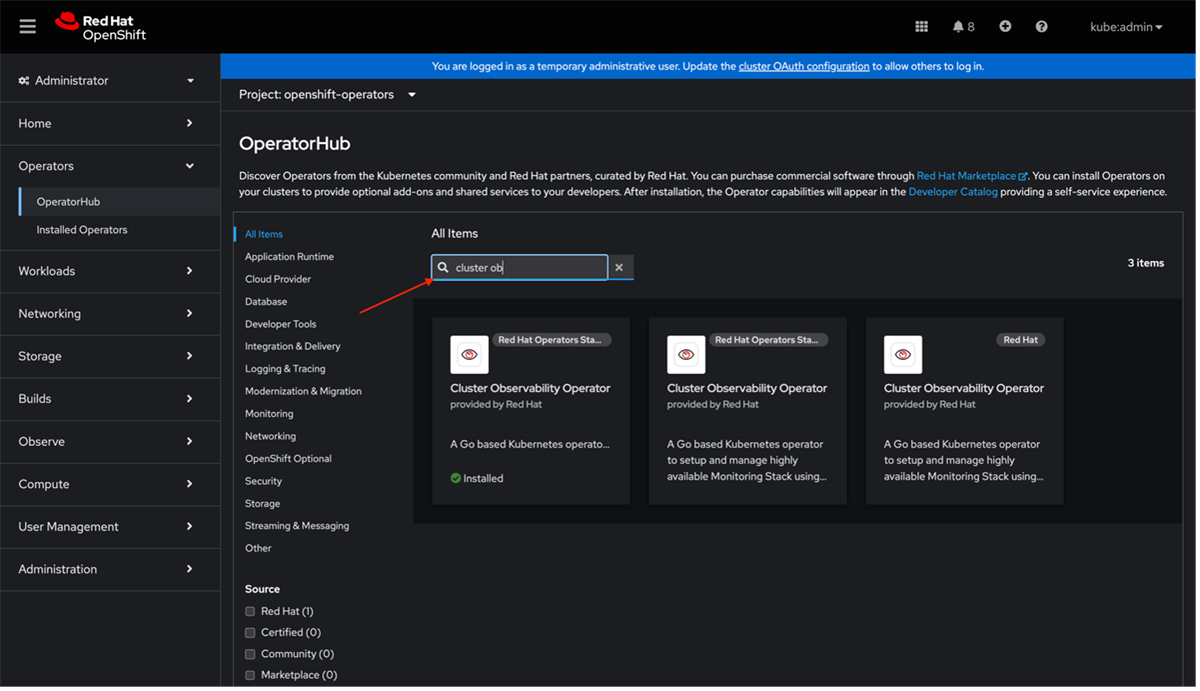Select Installed Operators in the sidebar
This screenshot has width=1200, height=691.
[82, 229]
